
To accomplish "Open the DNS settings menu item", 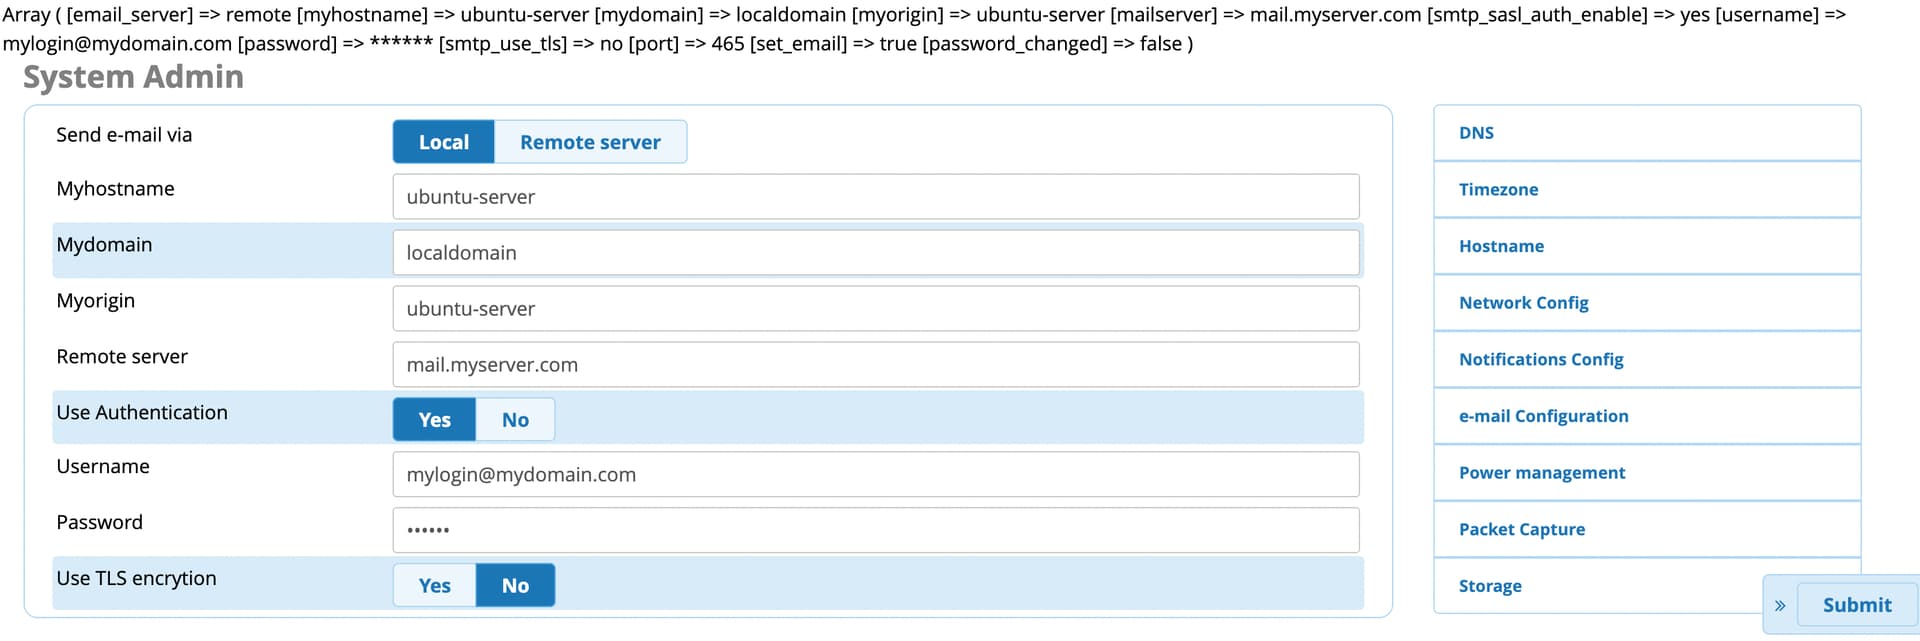I will 1647,133.
